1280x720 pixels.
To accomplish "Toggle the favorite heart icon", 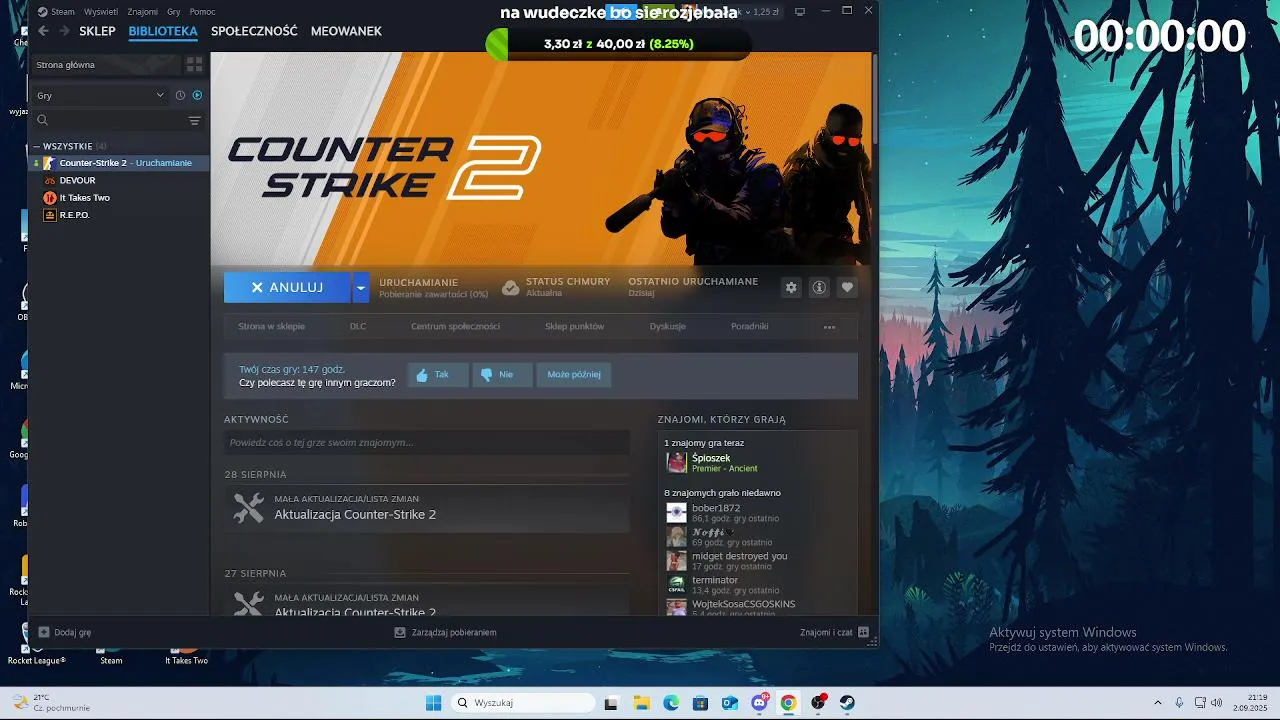I will (x=847, y=287).
